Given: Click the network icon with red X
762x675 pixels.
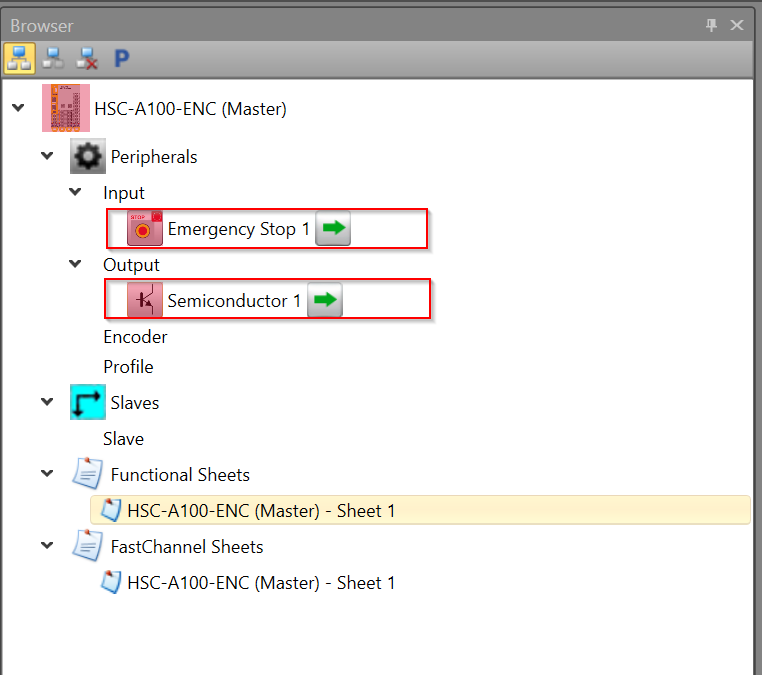Looking at the screenshot, I should [x=87, y=58].
